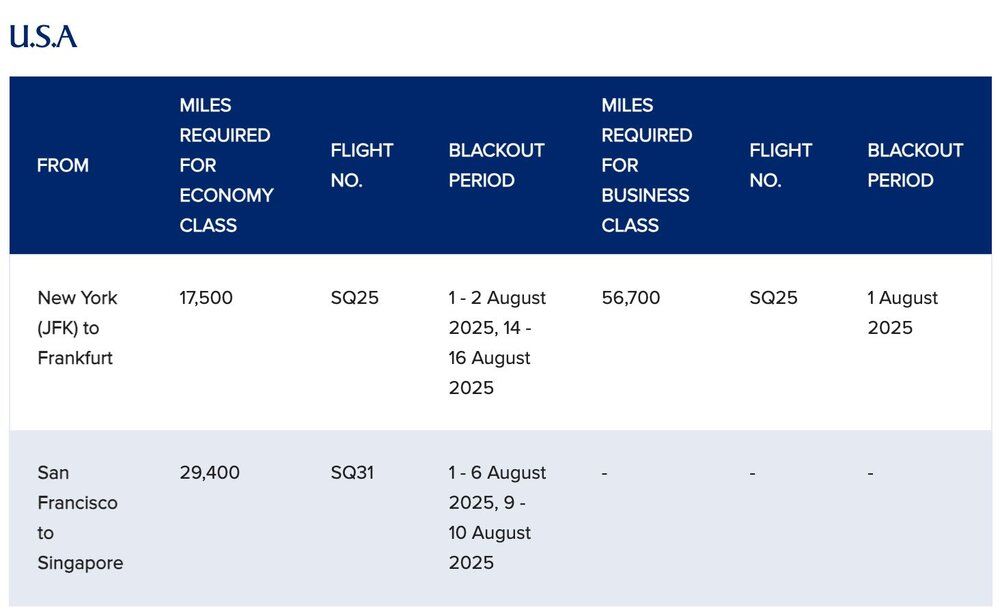1000x616 pixels.
Task: Click the FROM column header
Action: (63, 165)
